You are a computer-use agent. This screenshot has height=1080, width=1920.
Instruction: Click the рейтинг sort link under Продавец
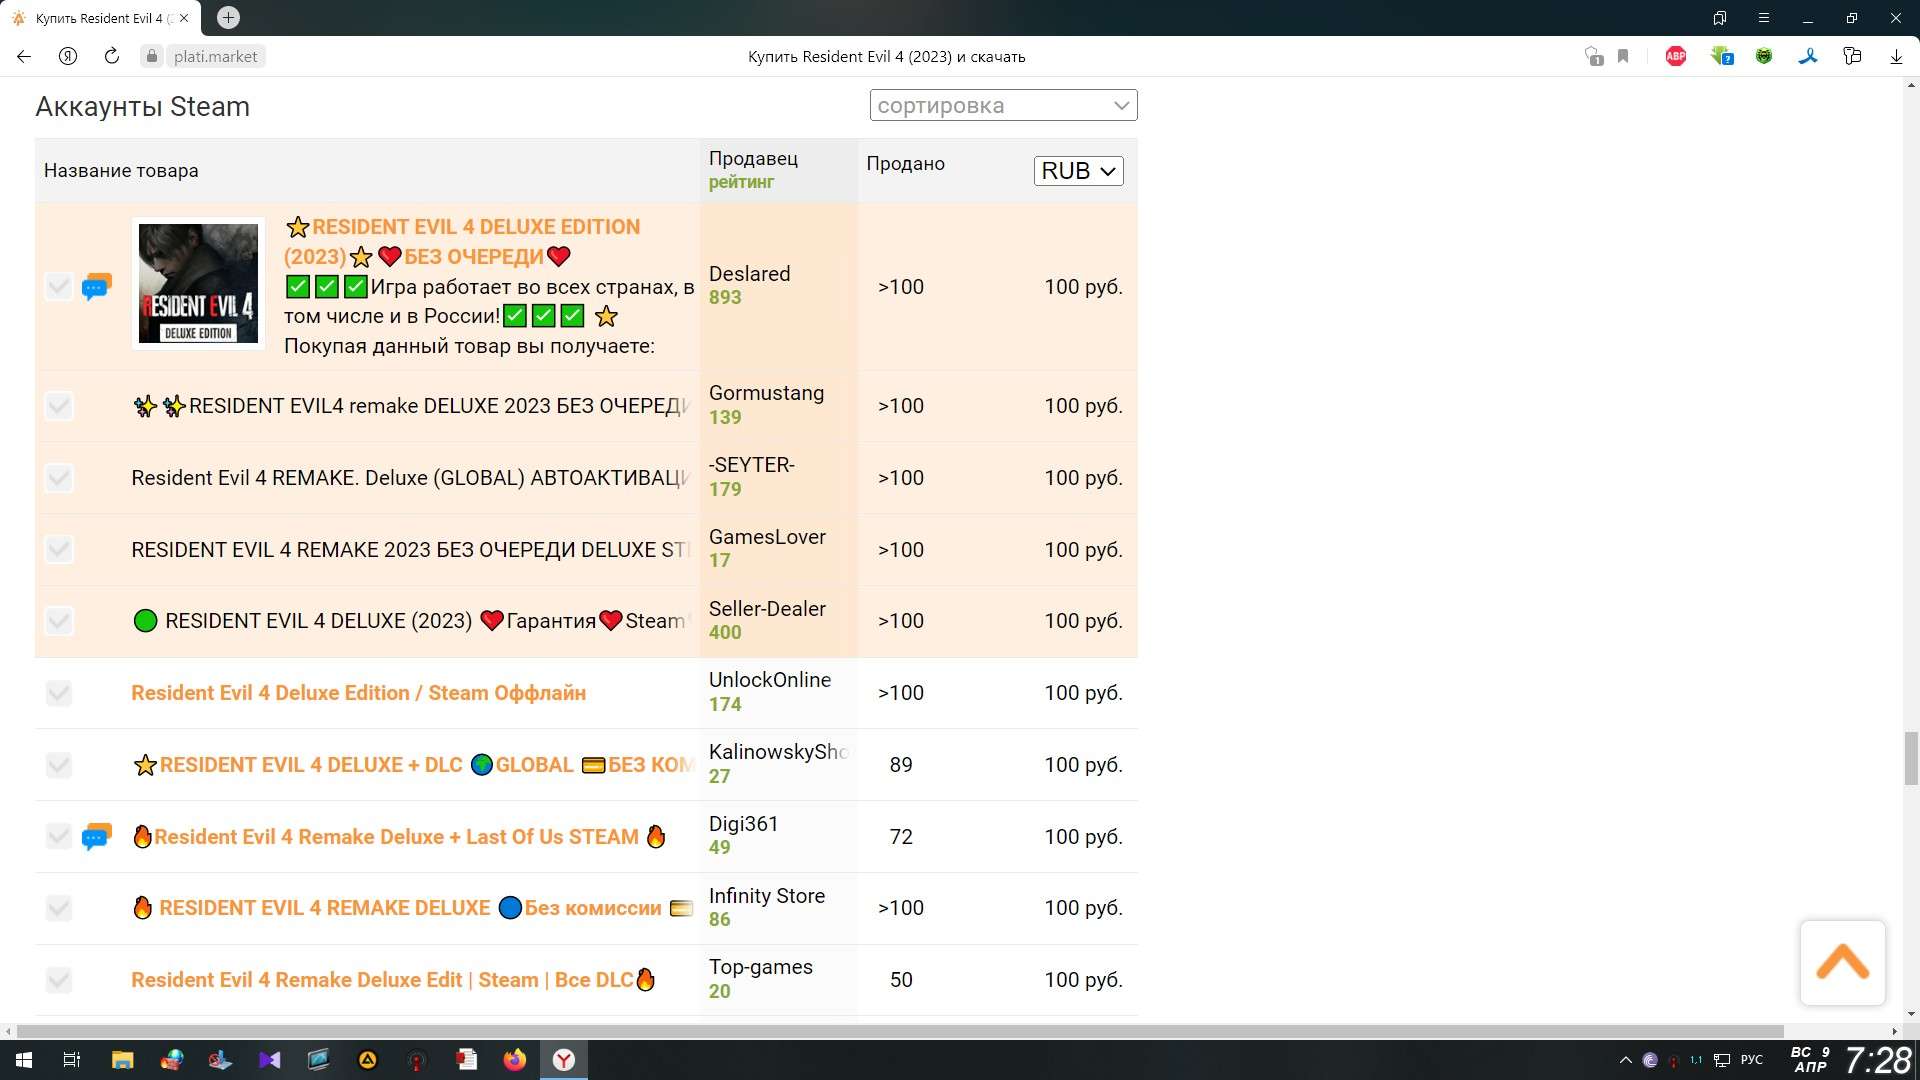click(741, 182)
